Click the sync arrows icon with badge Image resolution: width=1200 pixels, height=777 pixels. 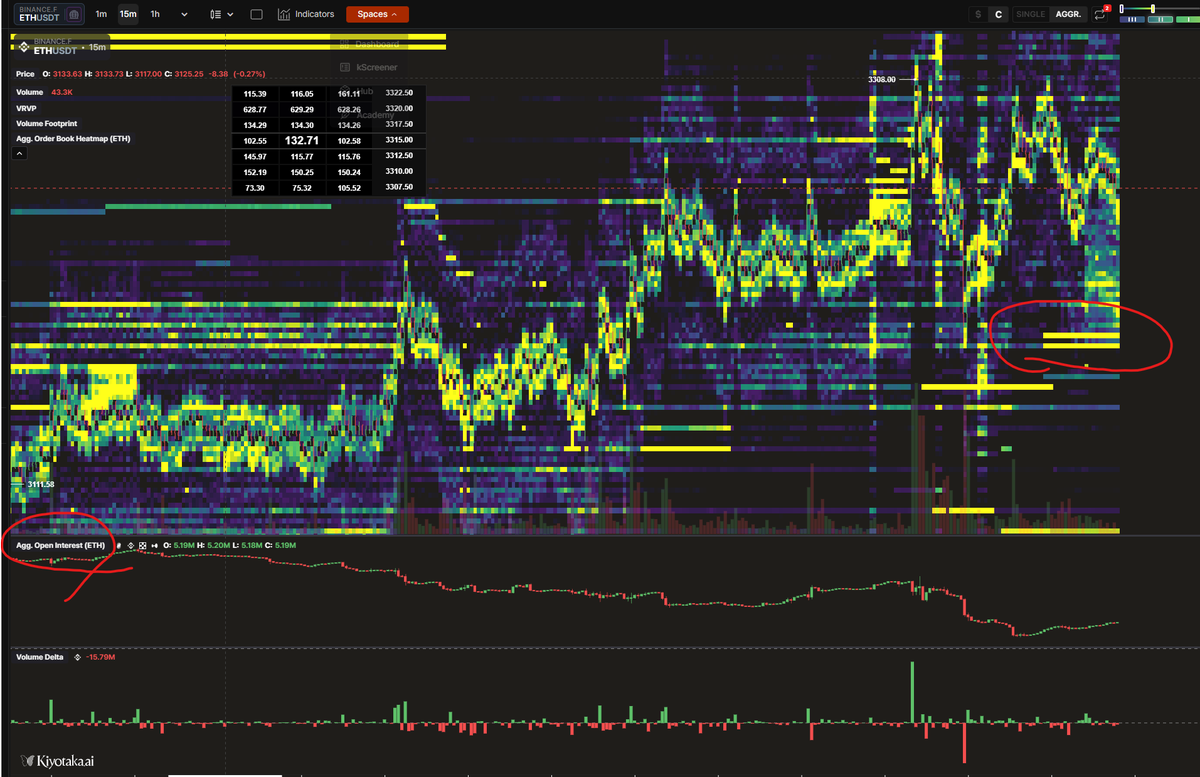[x=1102, y=14]
